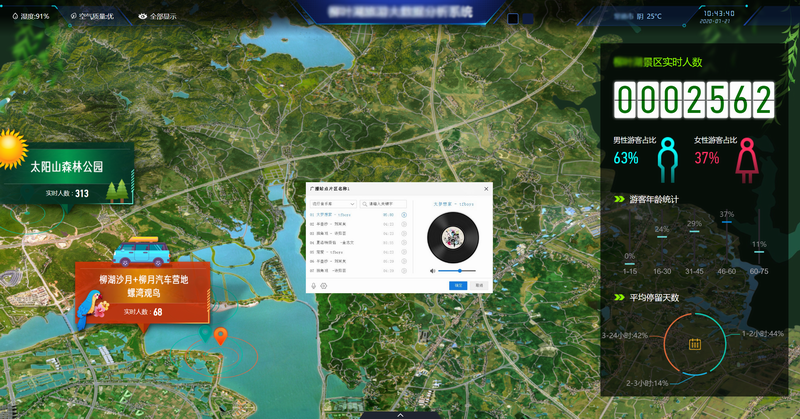Toggle play button on first song row

(x=404, y=215)
